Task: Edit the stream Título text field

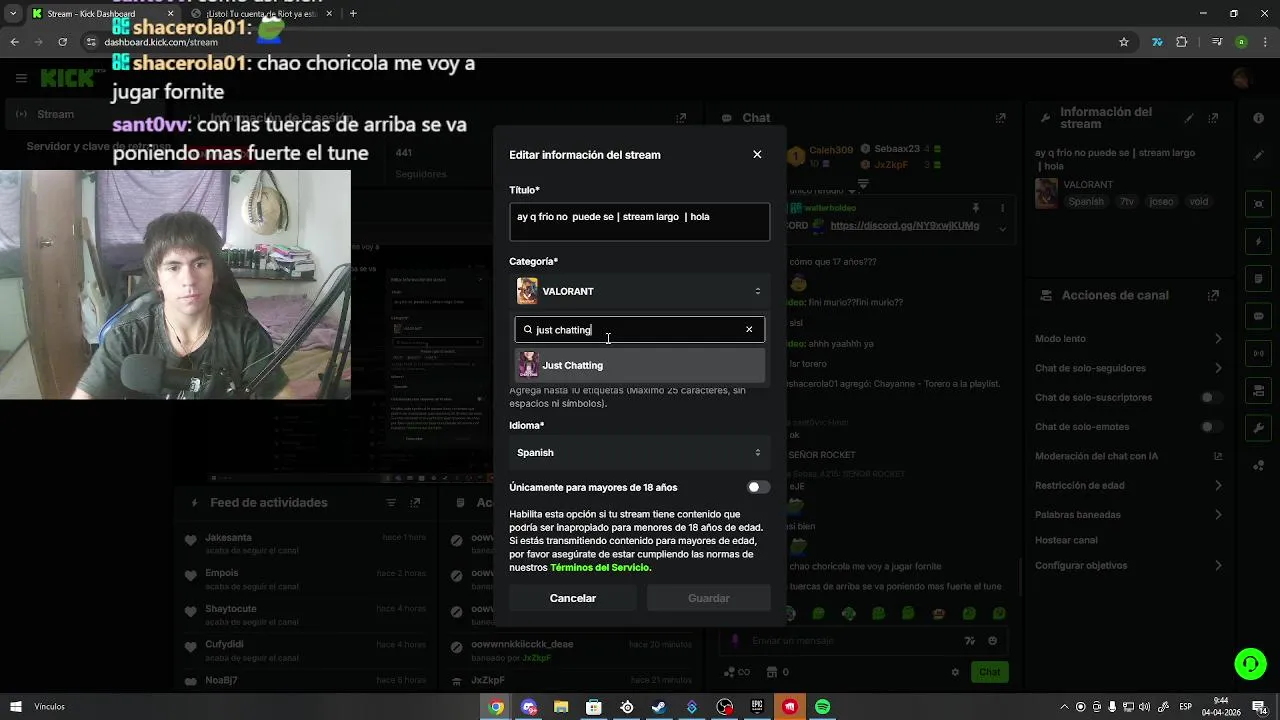Action: (640, 222)
